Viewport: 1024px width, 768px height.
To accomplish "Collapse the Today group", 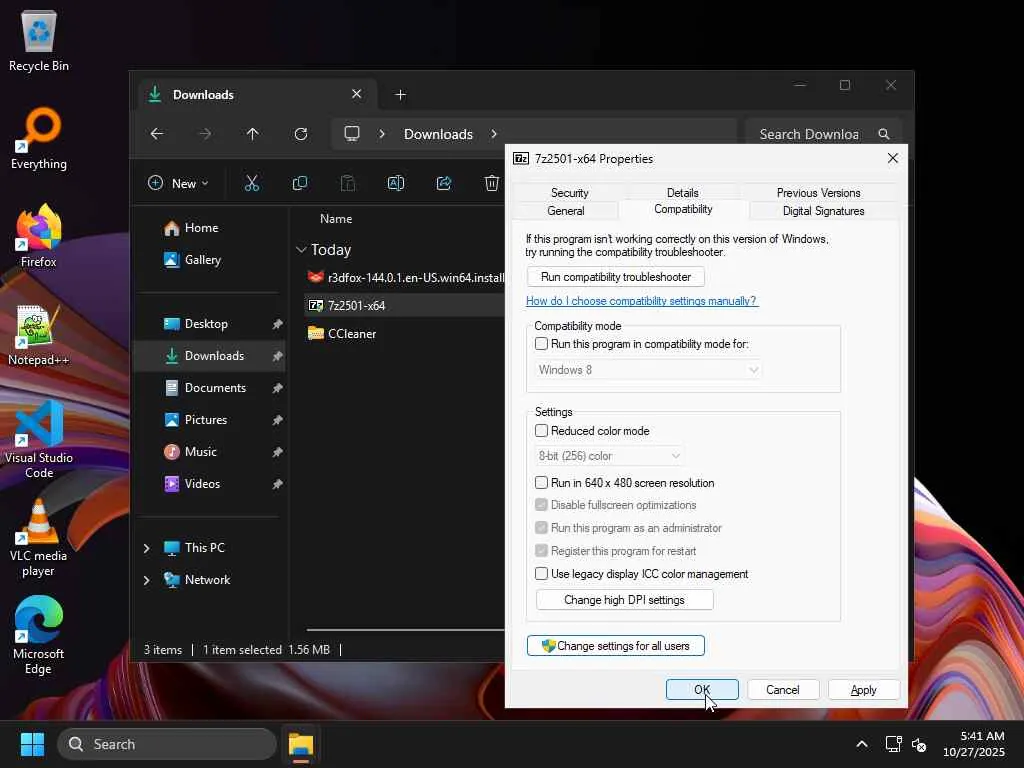I will pos(301,249).
